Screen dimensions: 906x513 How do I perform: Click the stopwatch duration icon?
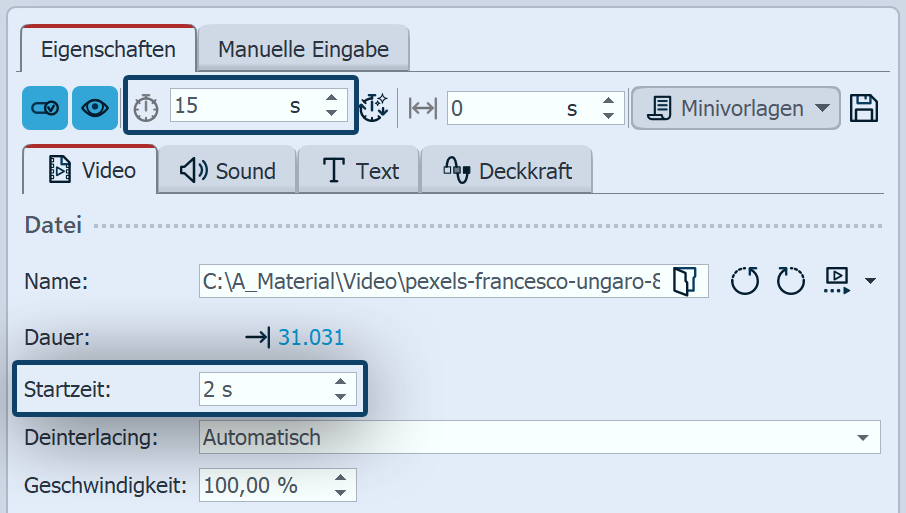tap(147, 108)
